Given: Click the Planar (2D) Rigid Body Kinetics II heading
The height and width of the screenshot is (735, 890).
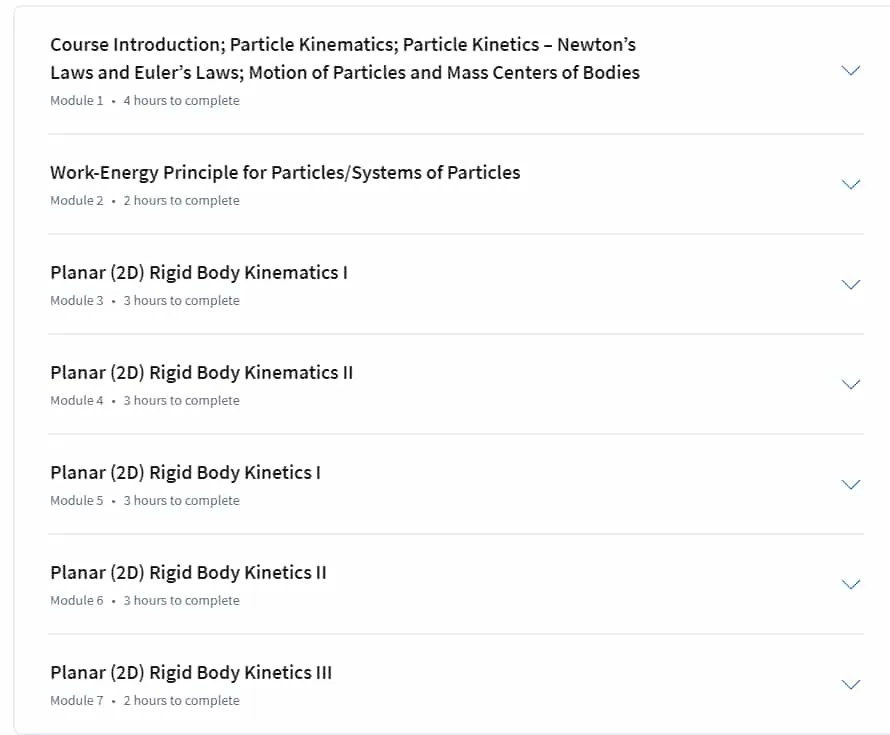Looking at the screenshot, I should coord(188,573).
